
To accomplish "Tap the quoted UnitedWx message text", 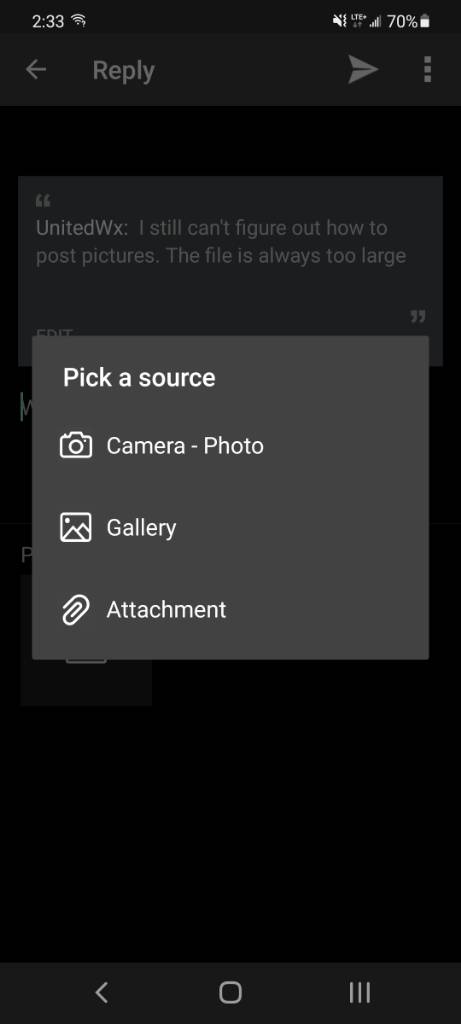I will click(x=221, y=242).
